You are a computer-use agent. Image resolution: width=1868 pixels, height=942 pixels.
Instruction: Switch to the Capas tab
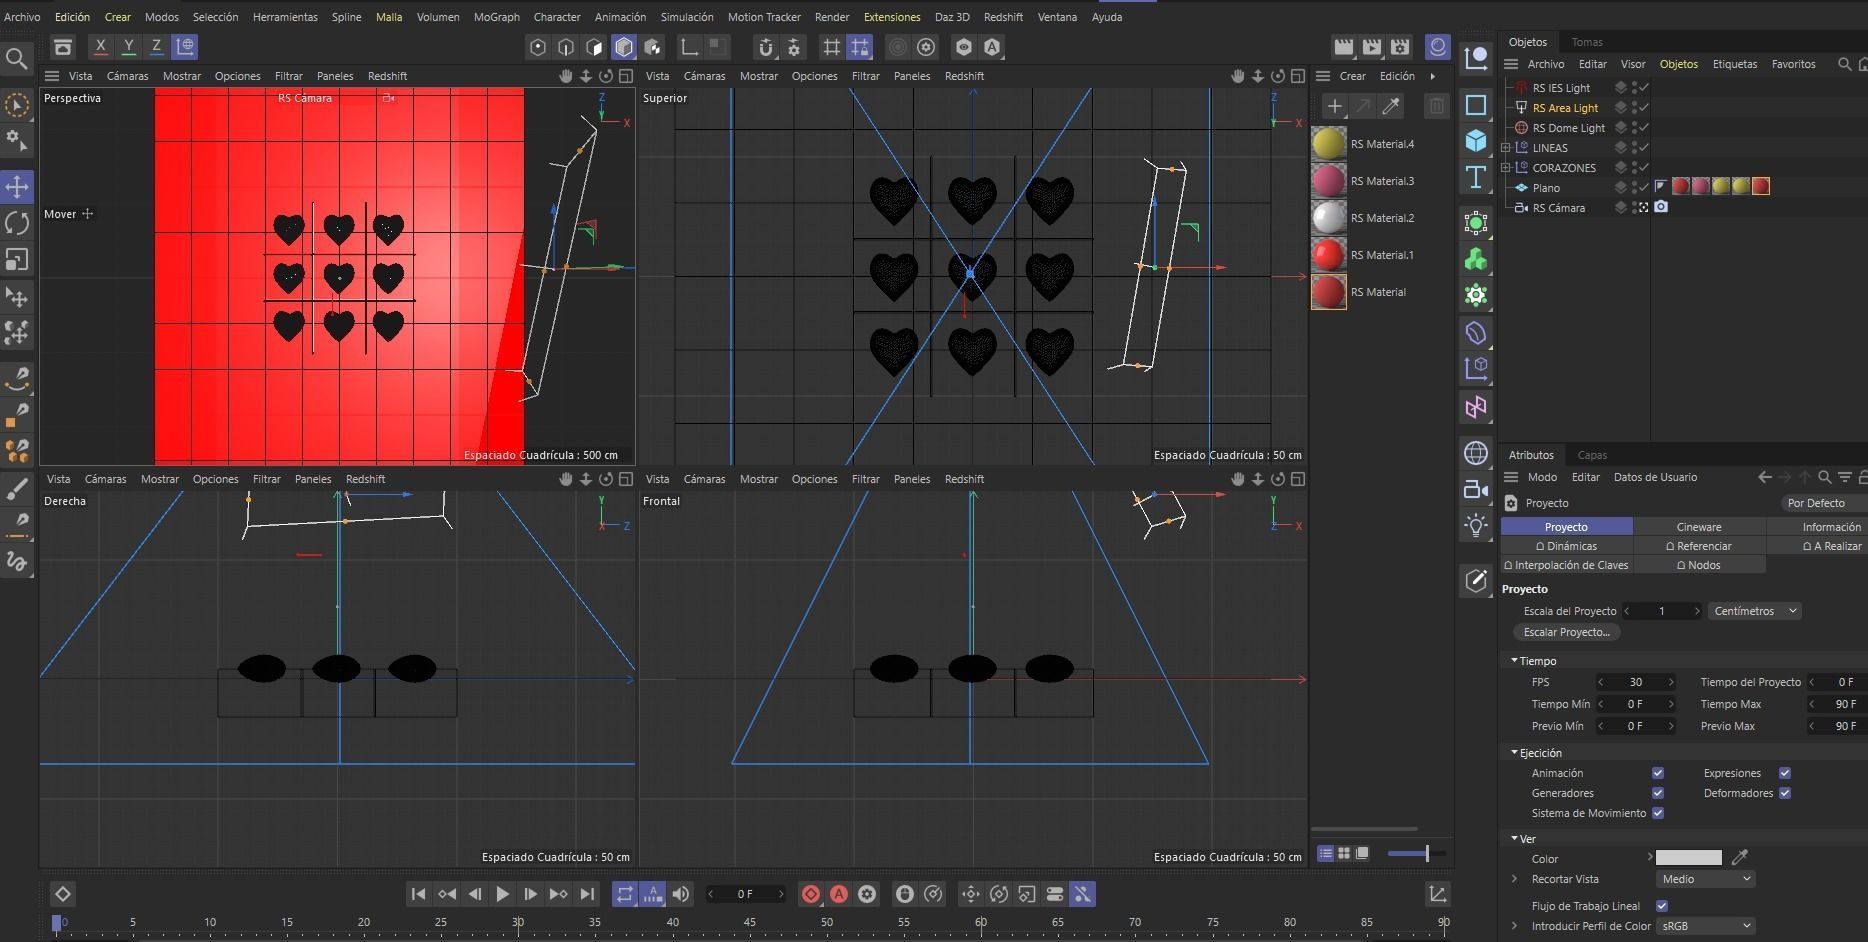pyautogui.click(x=1592, y=455)
